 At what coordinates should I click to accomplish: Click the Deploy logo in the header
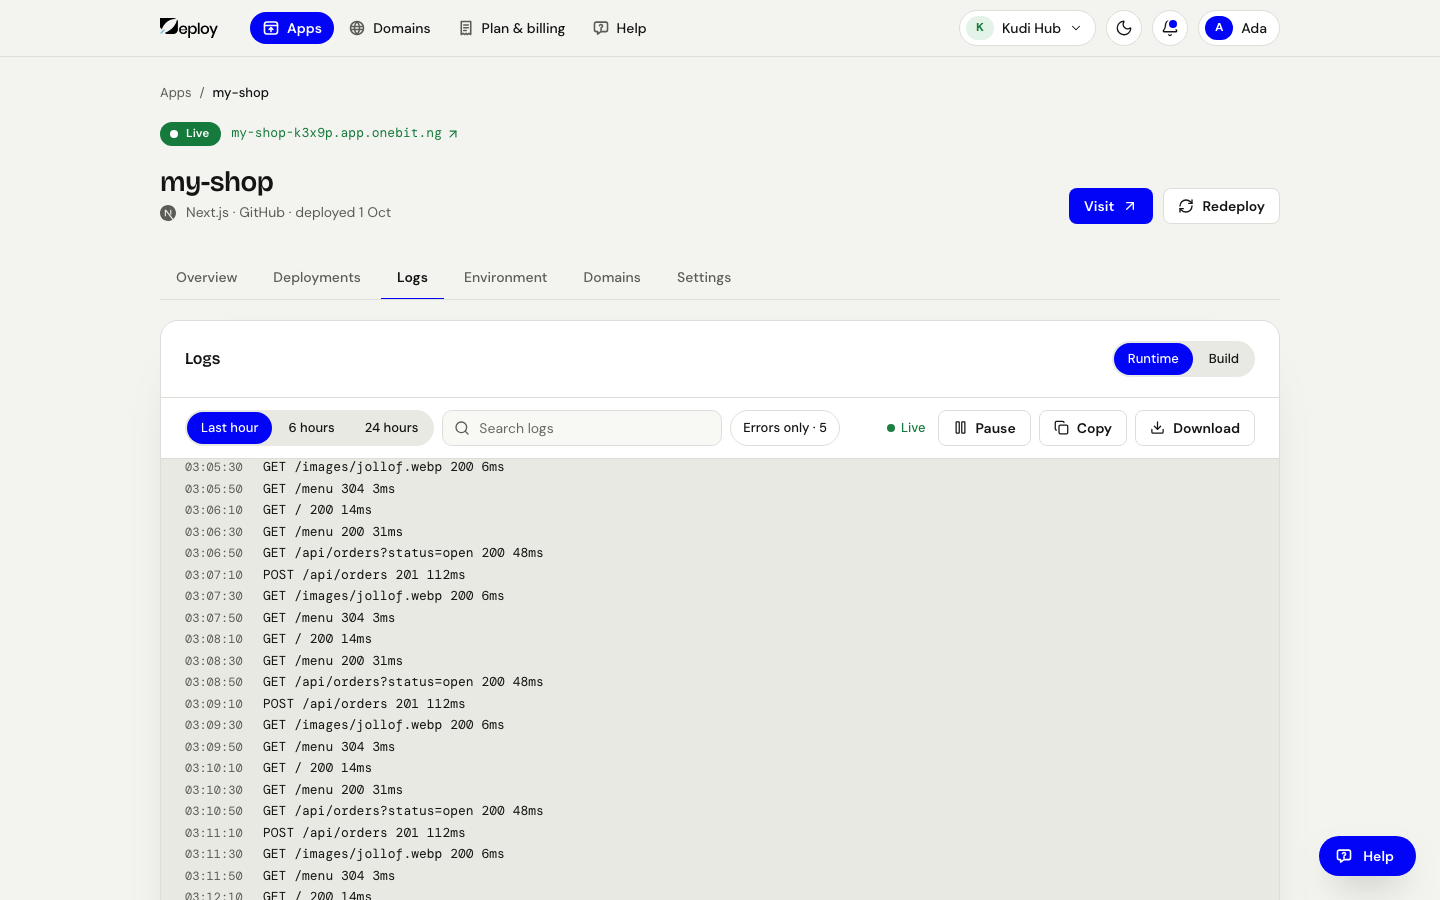(189, 28)
